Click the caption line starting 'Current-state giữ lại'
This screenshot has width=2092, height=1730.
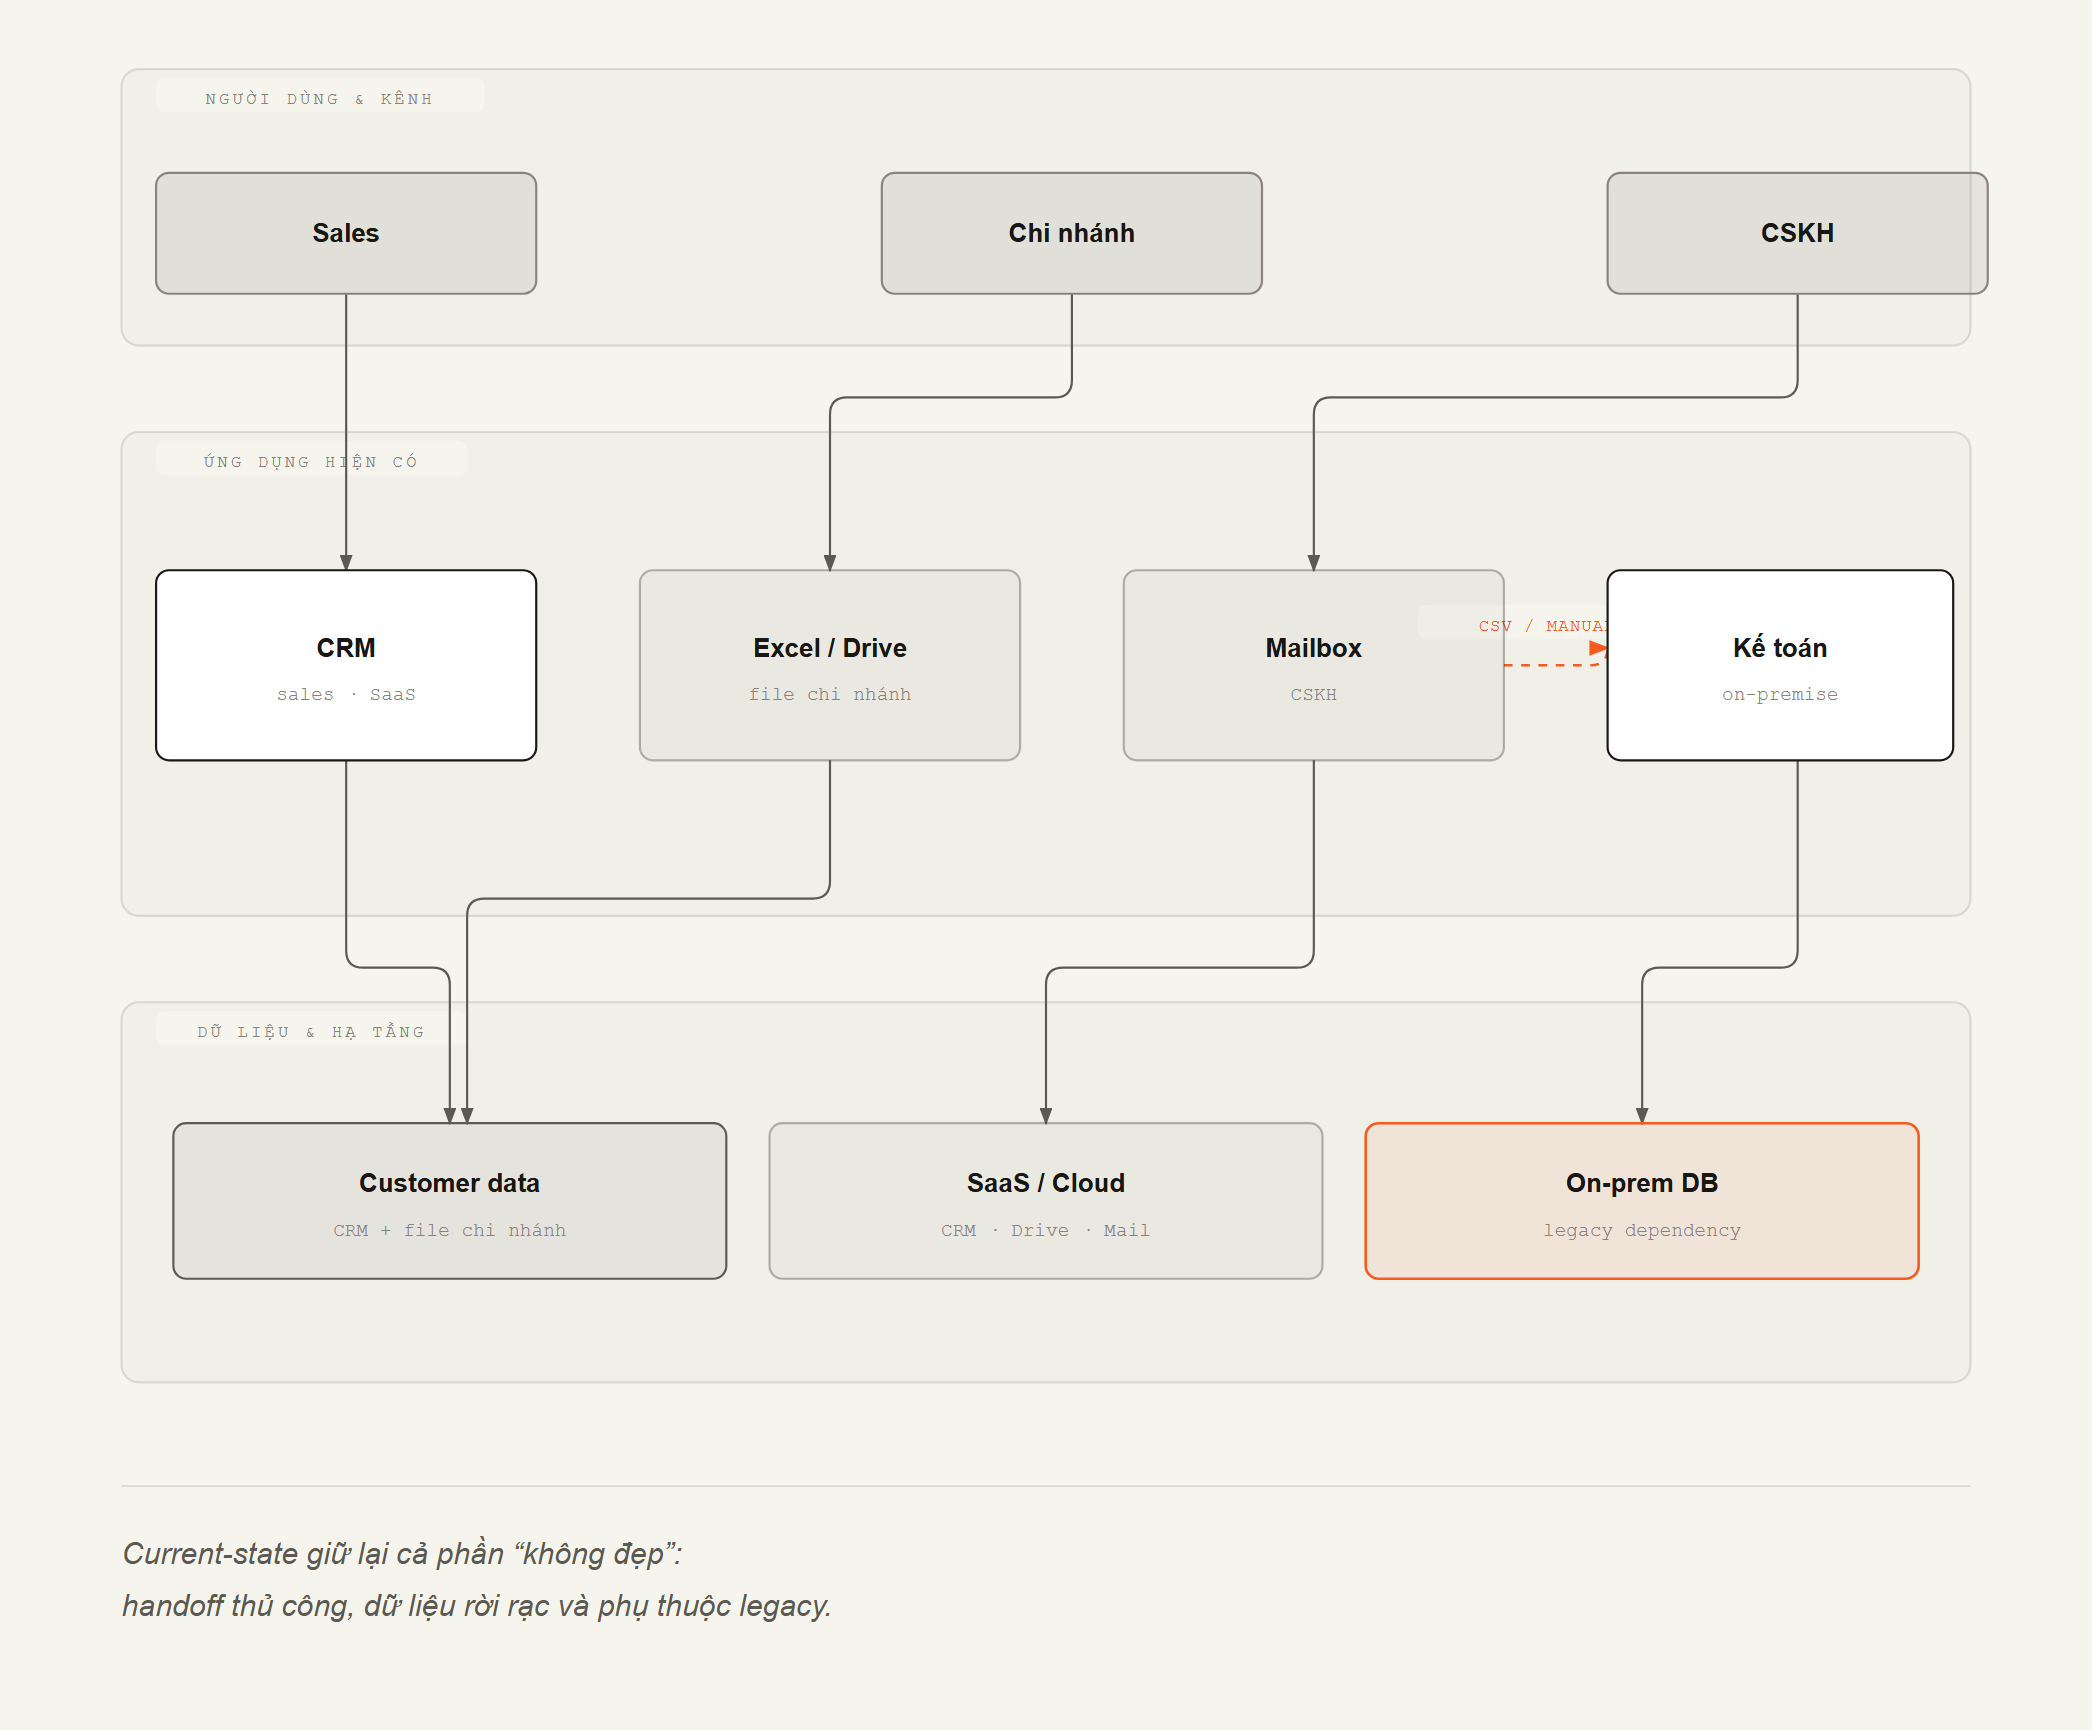[x=402, y=1553]
